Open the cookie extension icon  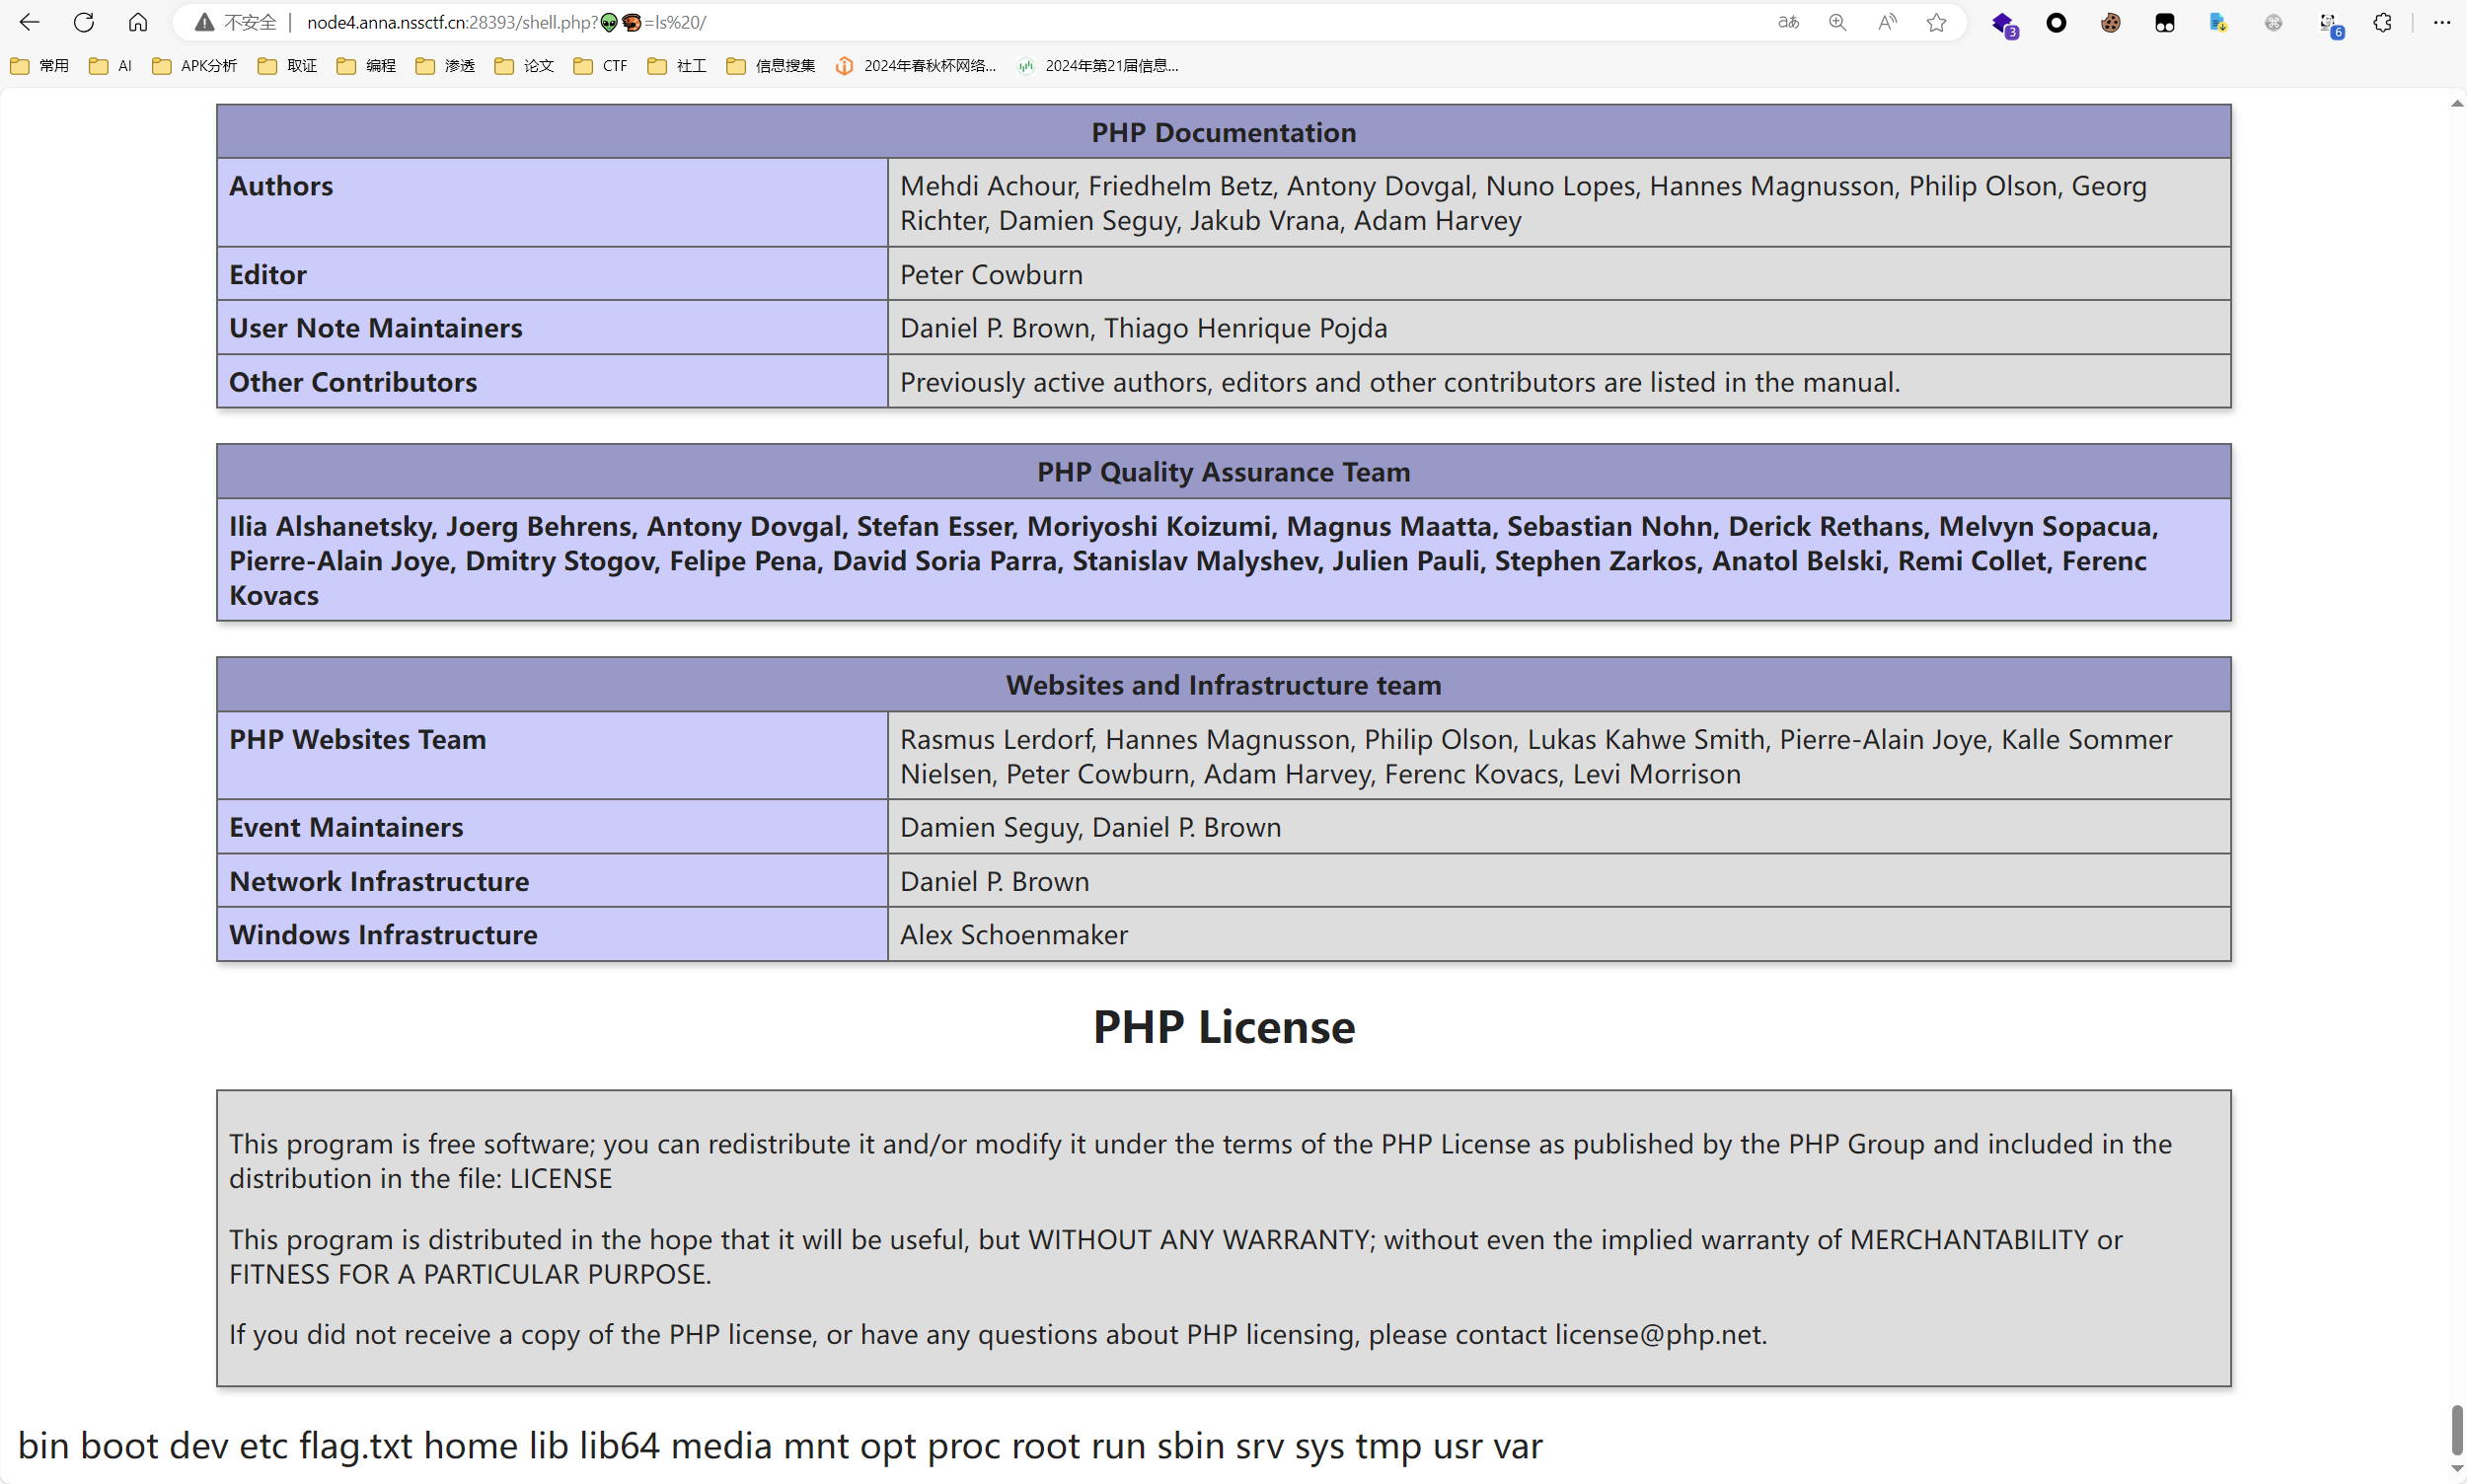click(2110, 22)
